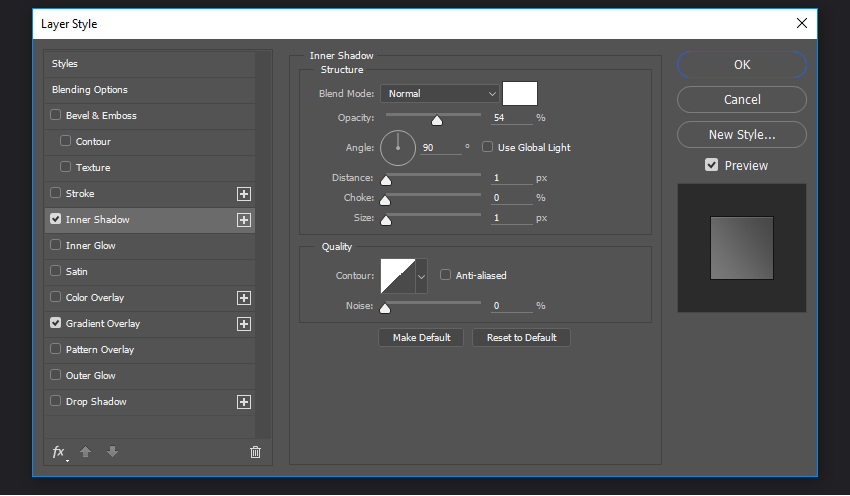Delete effect with the trash icon
The image size is (850, 496).
click(255, 452)
